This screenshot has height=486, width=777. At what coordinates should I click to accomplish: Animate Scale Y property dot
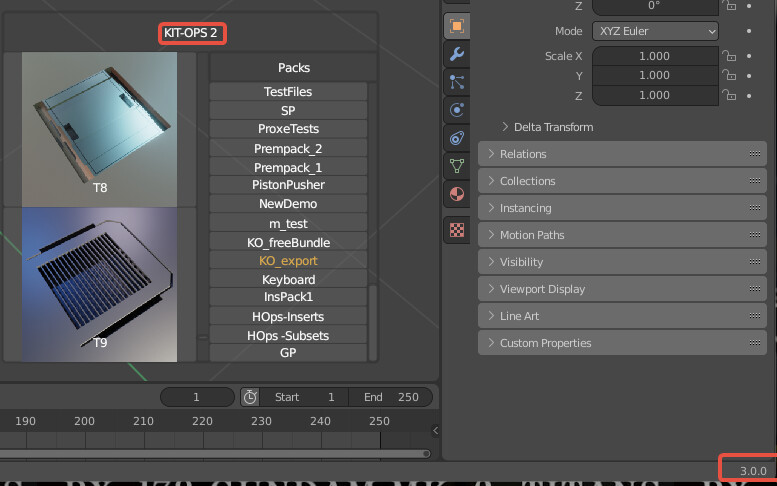(x=749, y=76)
